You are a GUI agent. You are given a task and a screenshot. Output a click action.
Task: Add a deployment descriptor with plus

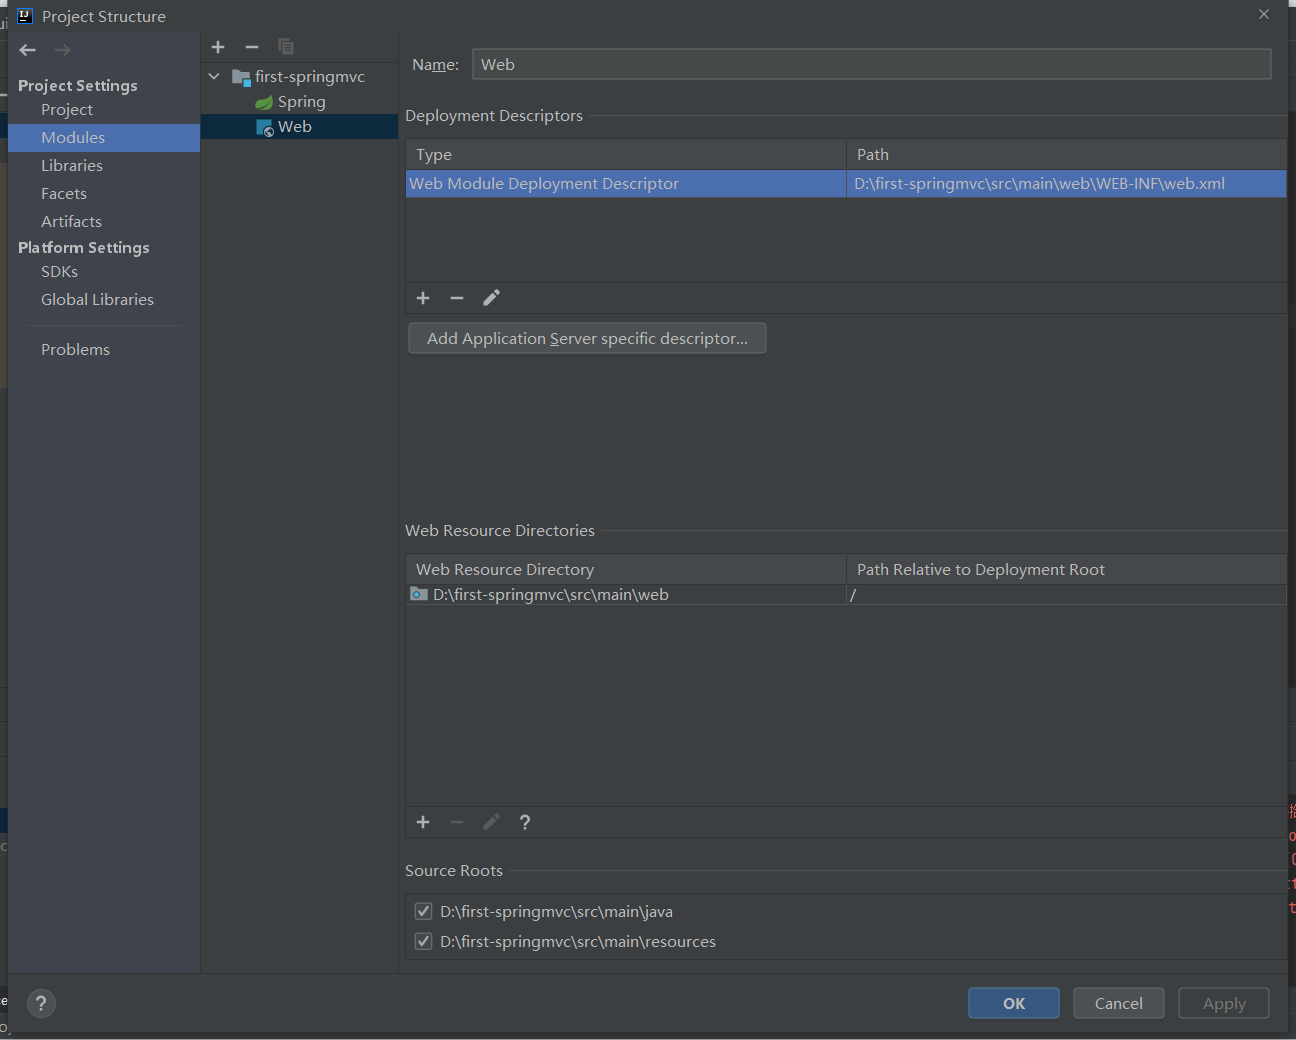point(423,298)
